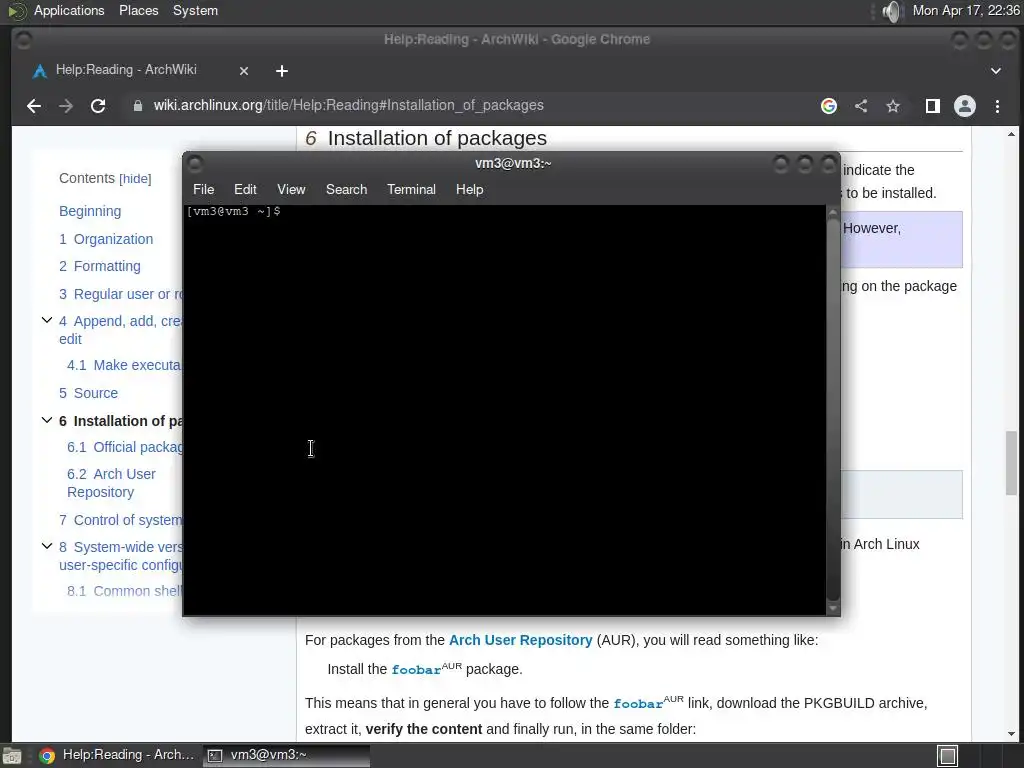Open the terminal Search menu
1024x768 pixels.
(346, 189)
